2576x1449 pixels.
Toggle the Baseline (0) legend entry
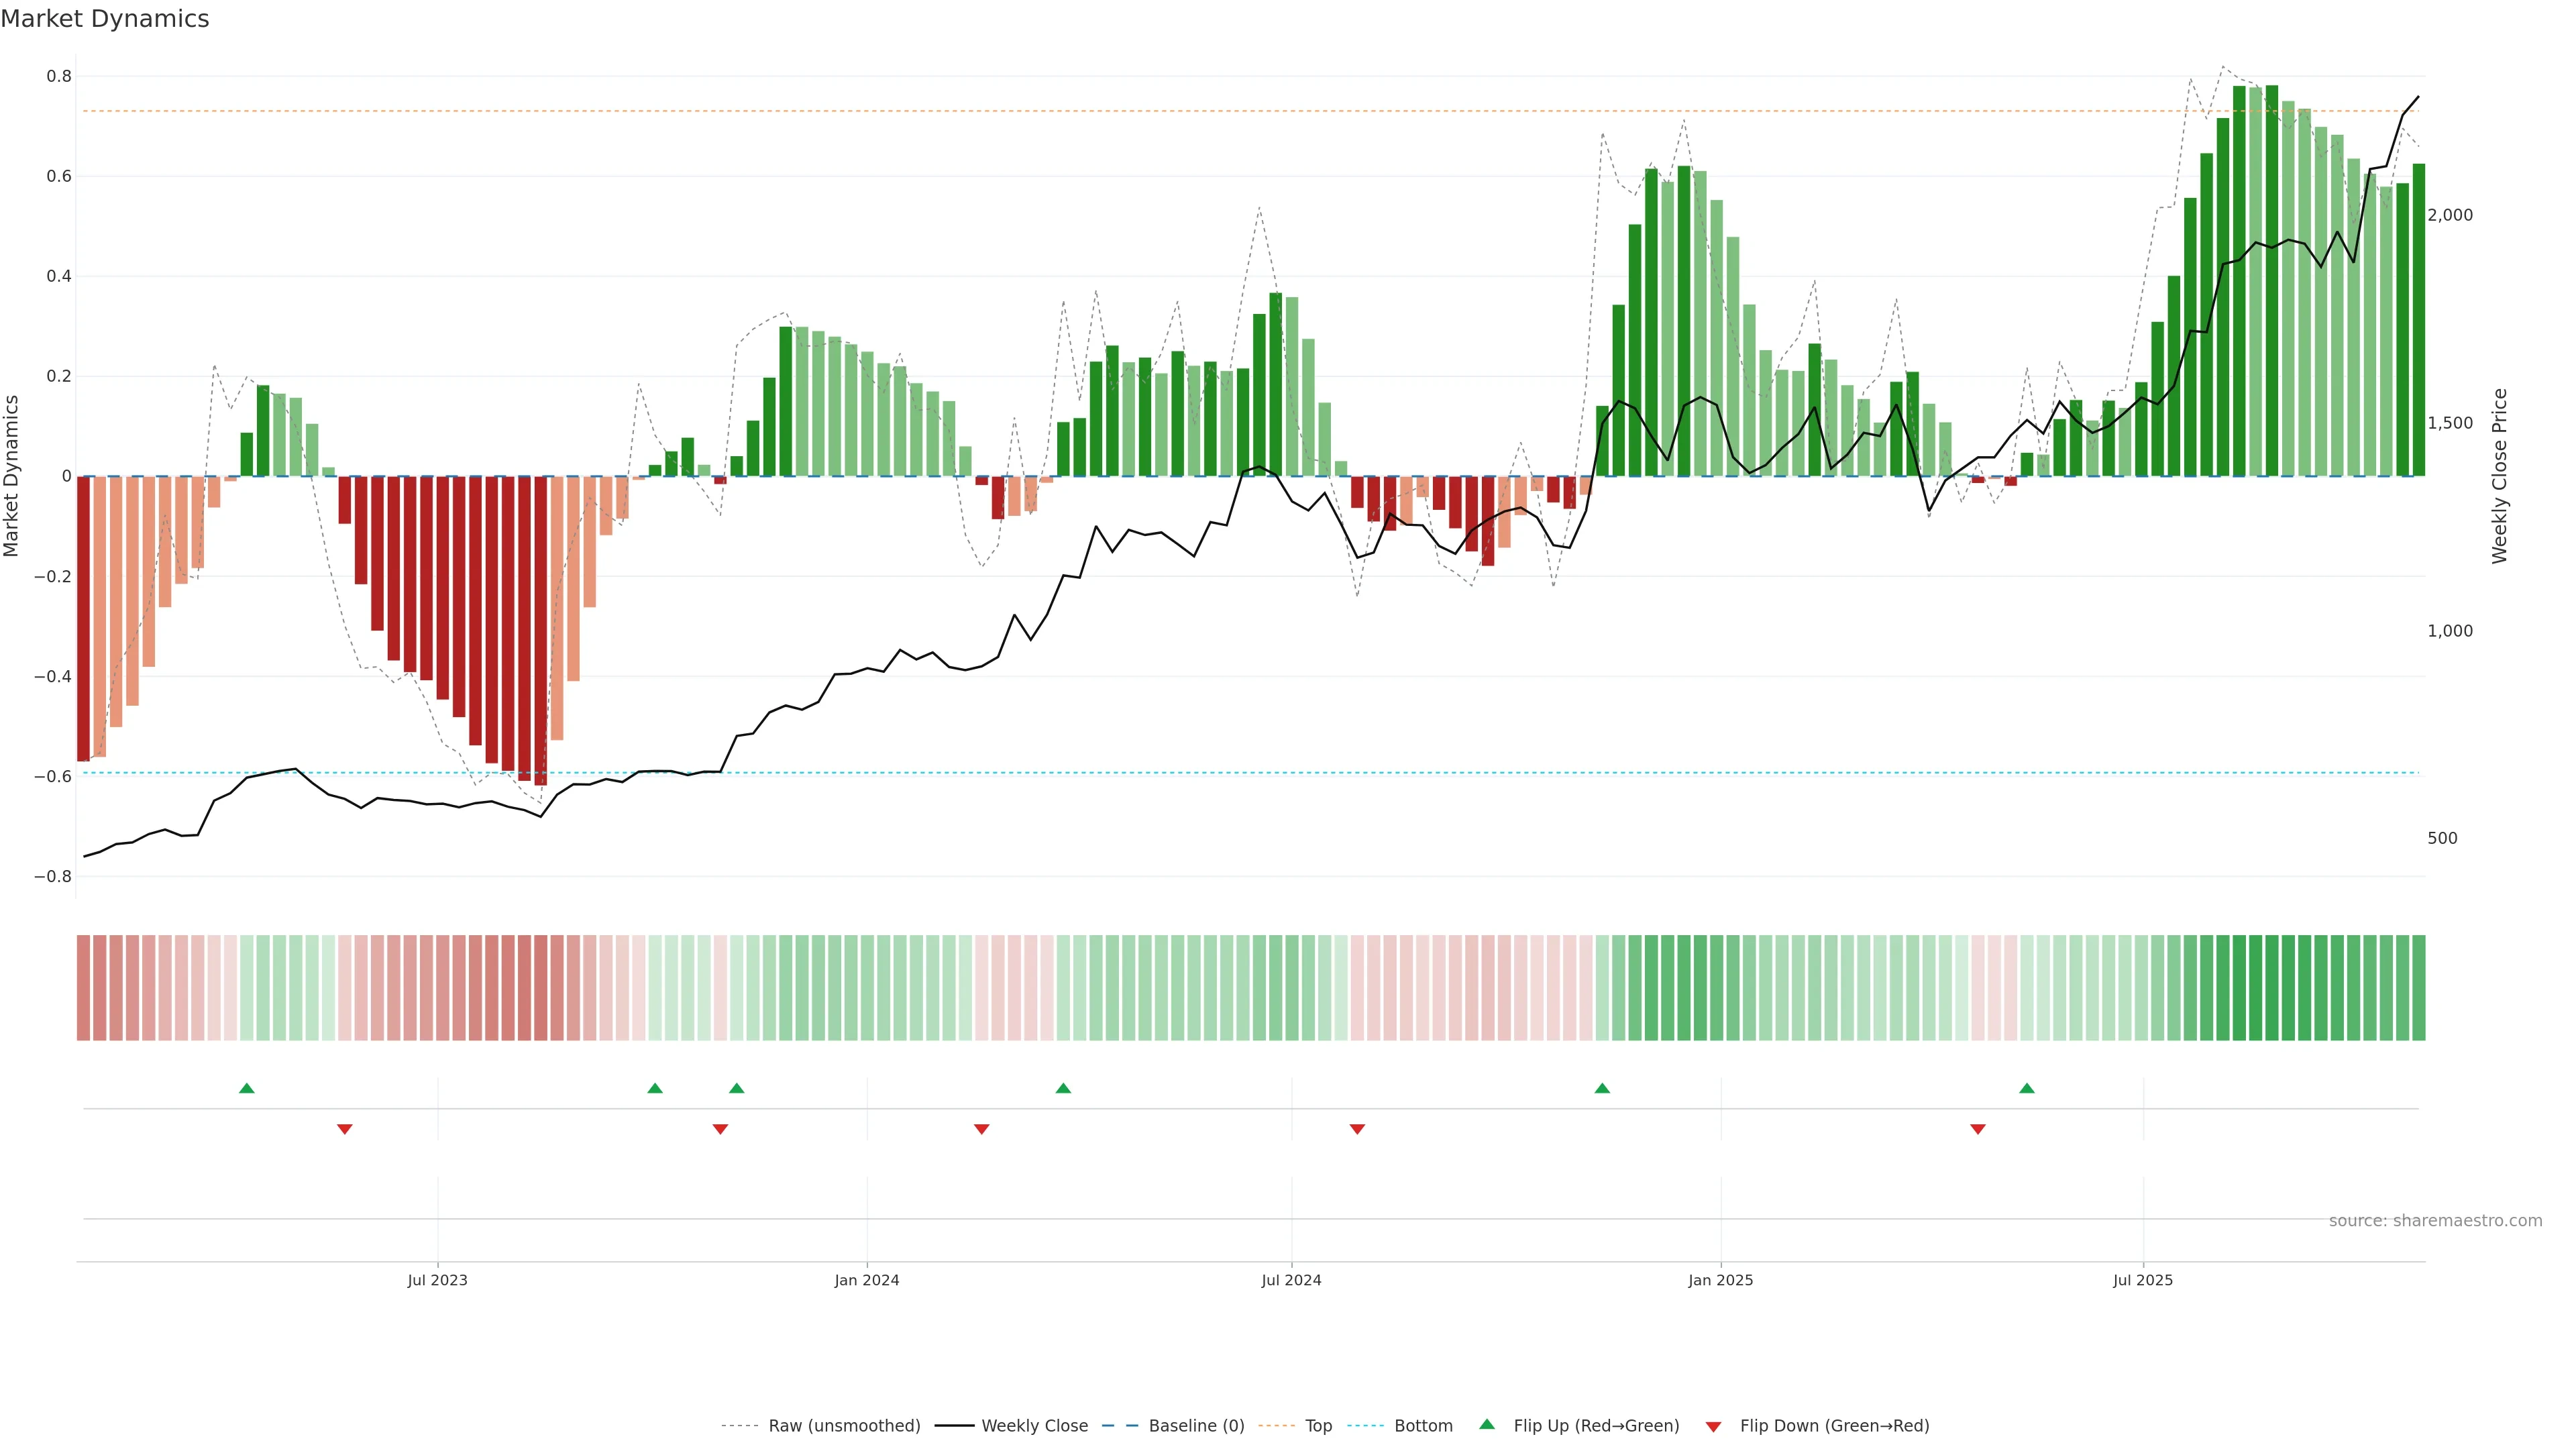(x=1196, y=1426)
